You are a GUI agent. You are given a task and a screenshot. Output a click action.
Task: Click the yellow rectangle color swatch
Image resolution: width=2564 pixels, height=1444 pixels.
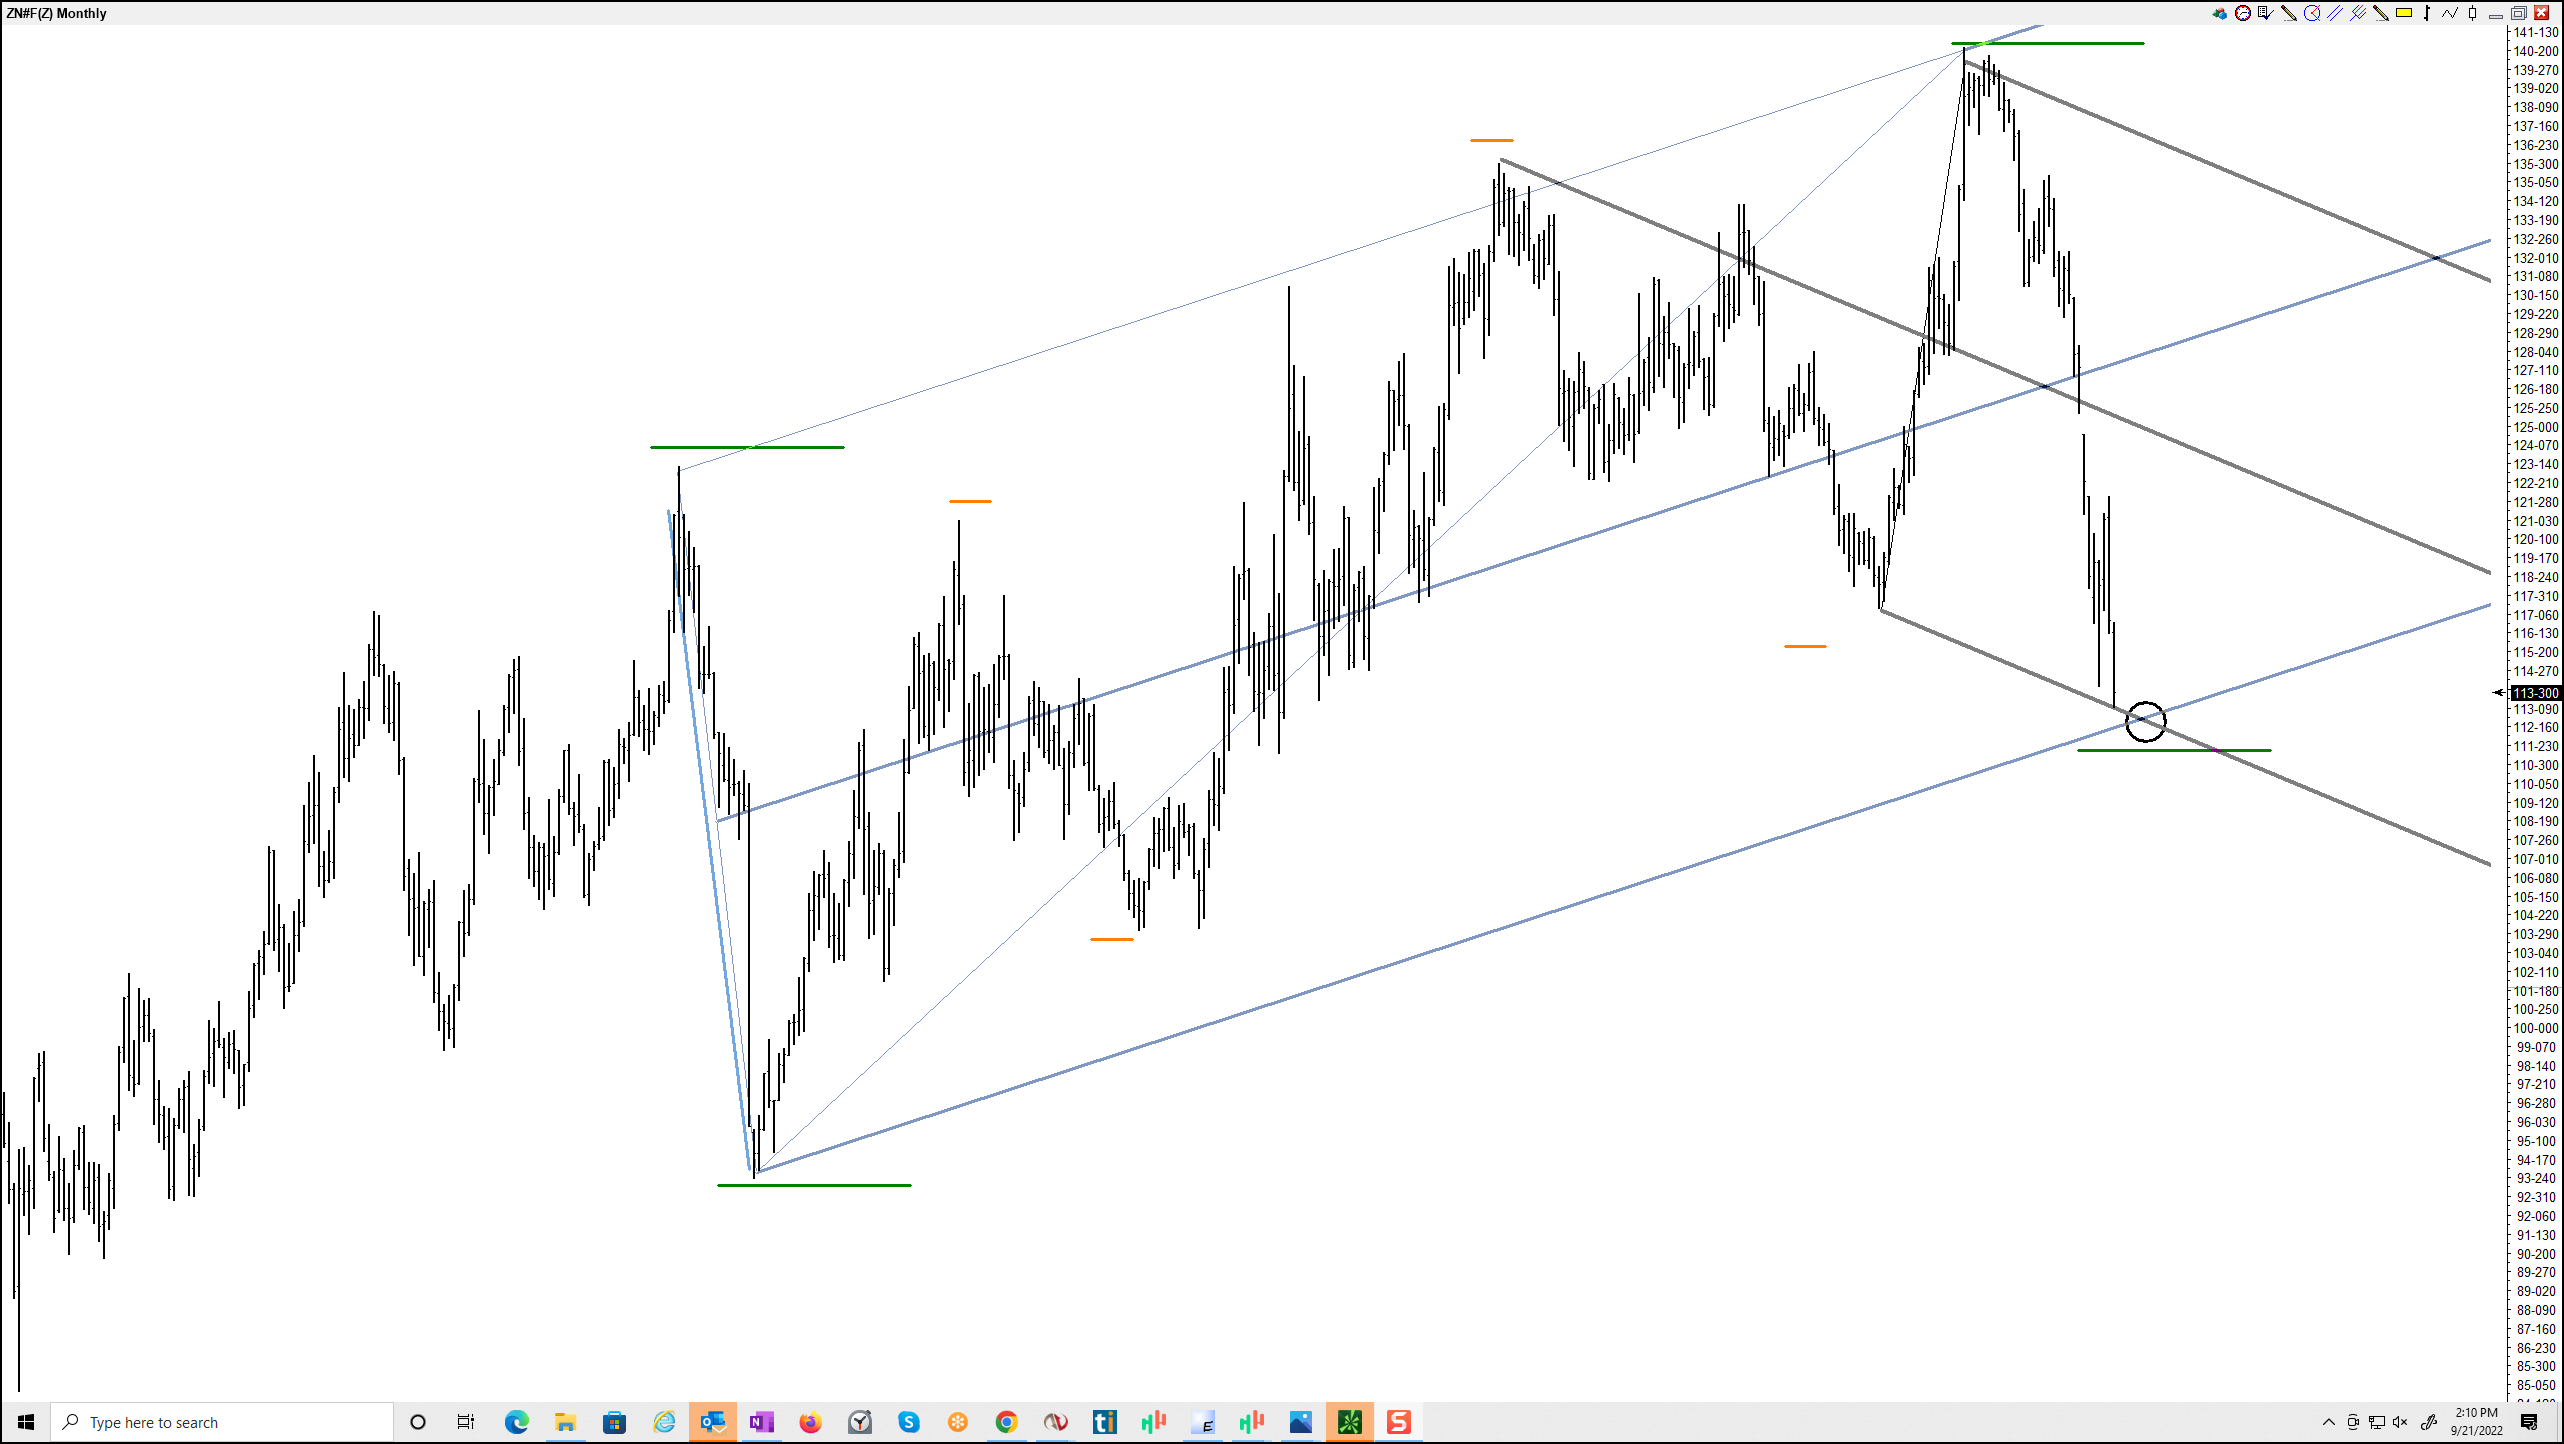(2404, 13)
